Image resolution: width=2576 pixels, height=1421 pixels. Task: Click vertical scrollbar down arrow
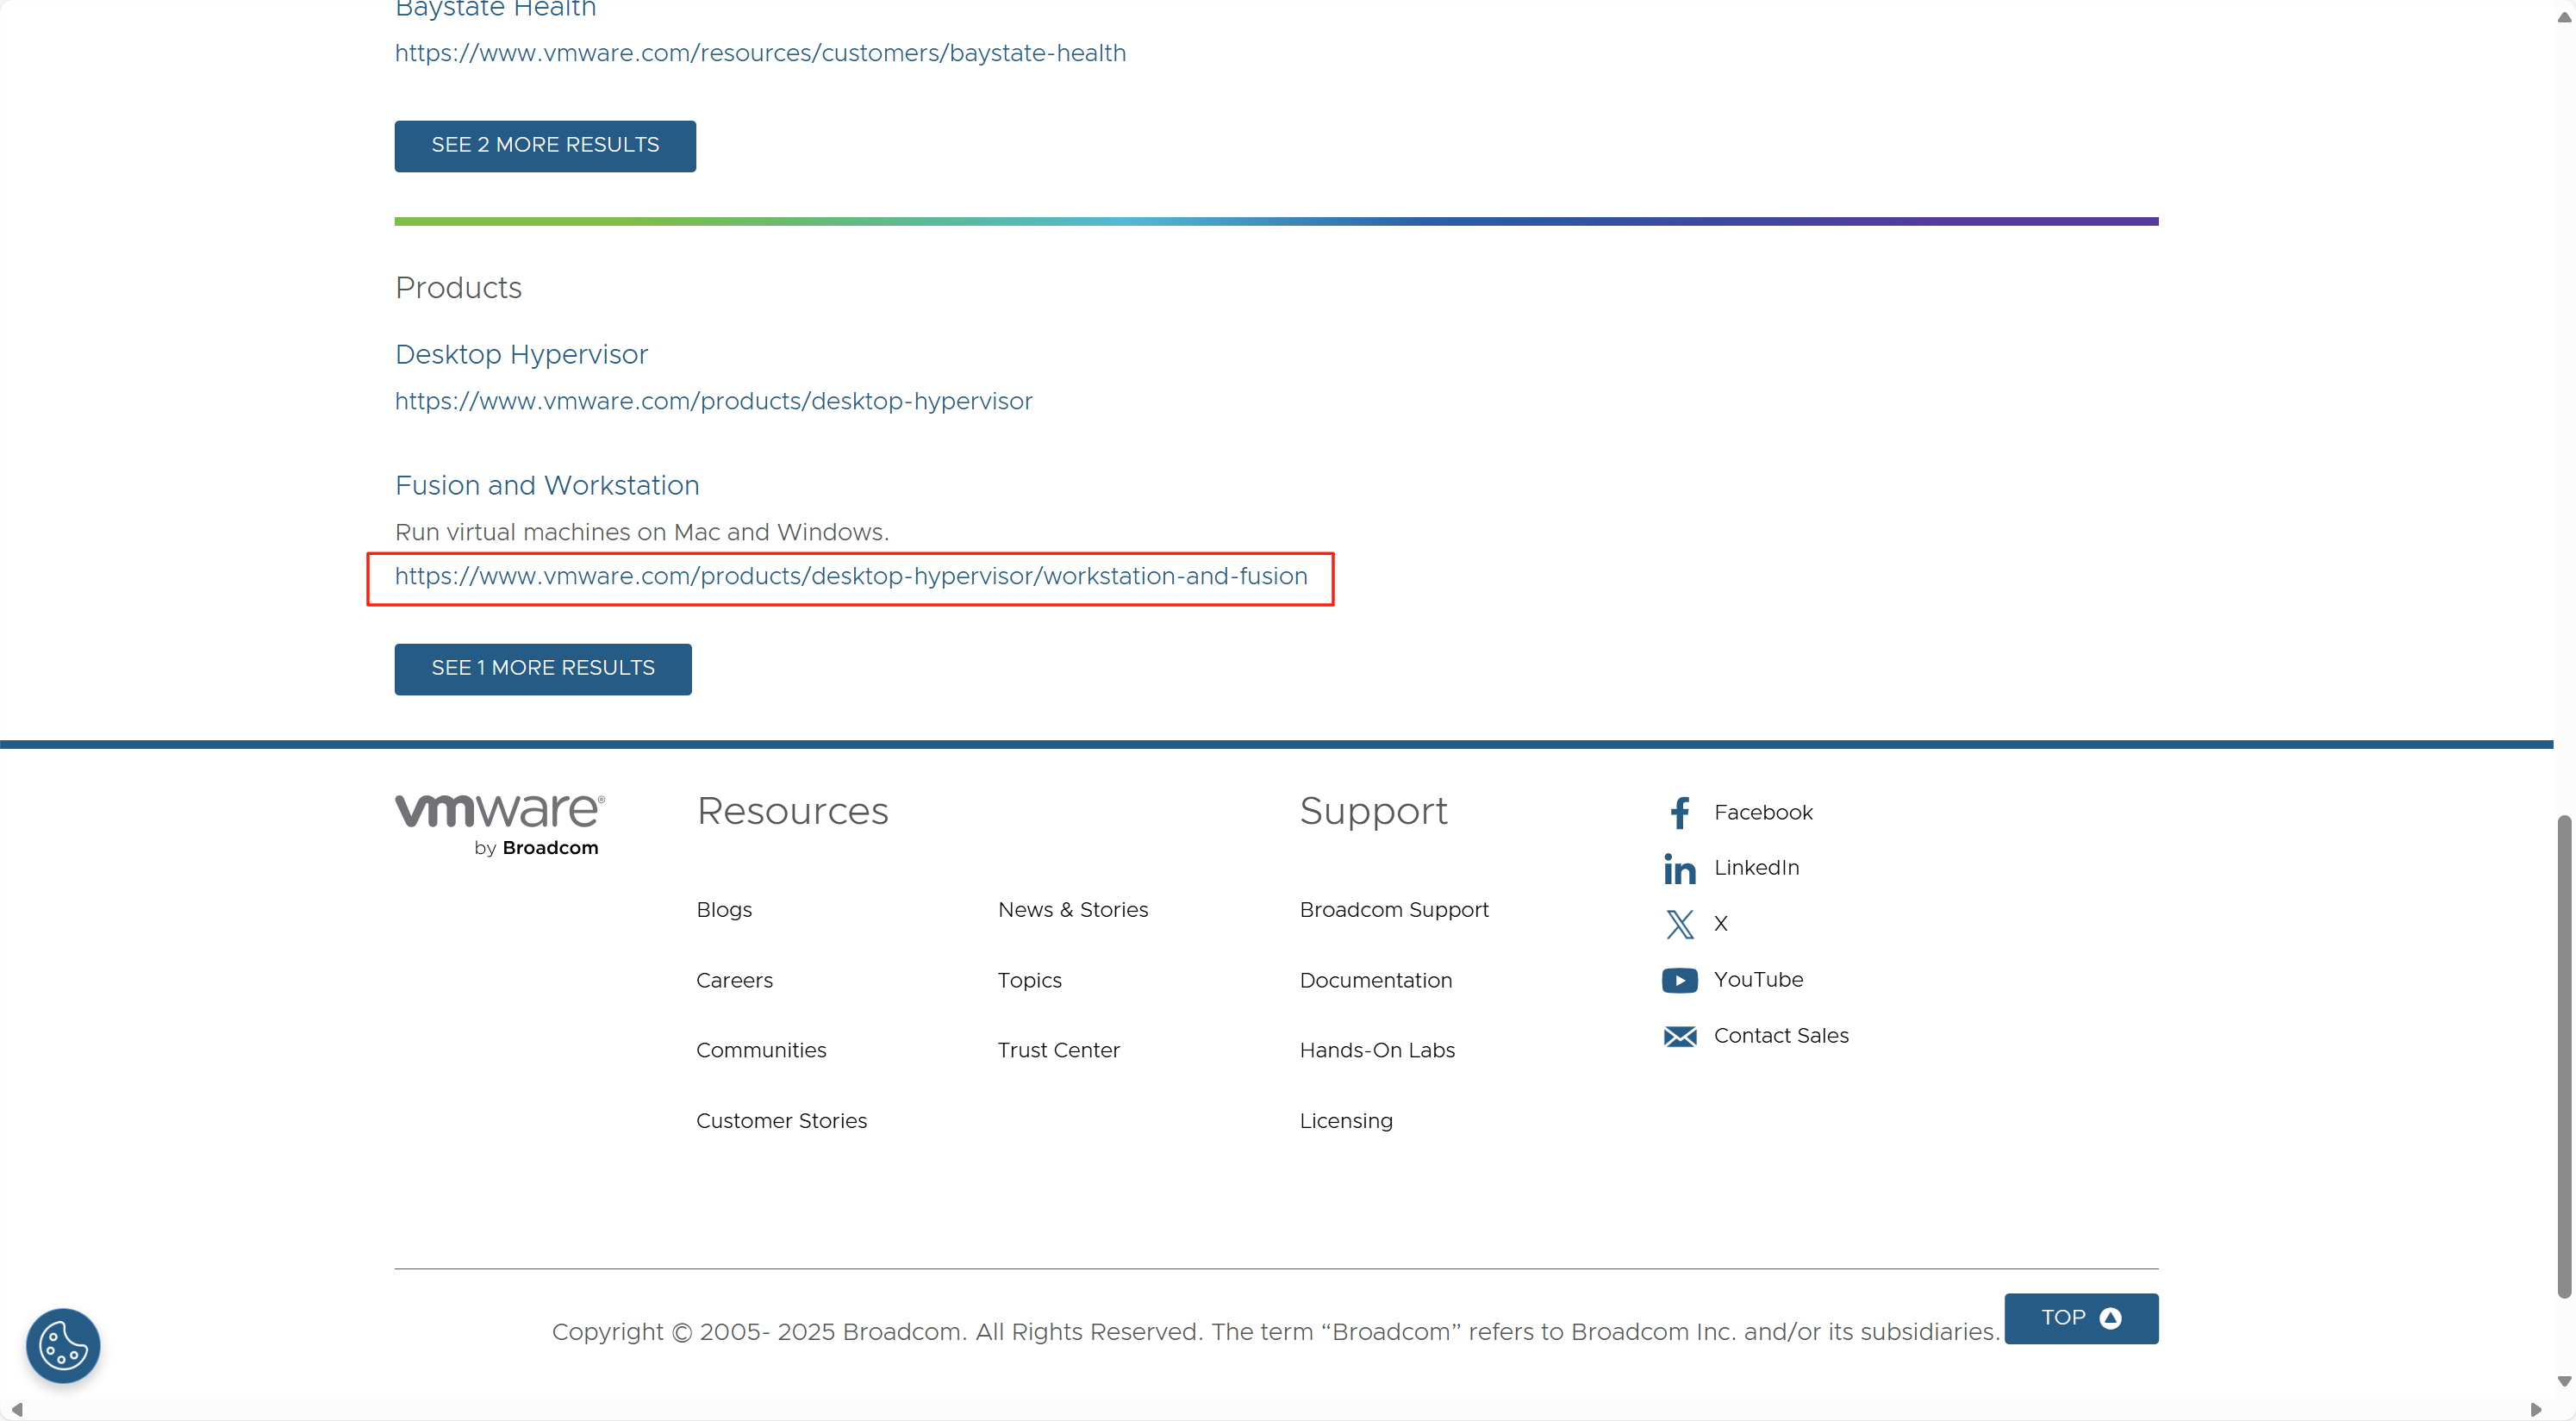[2564, 1381]
